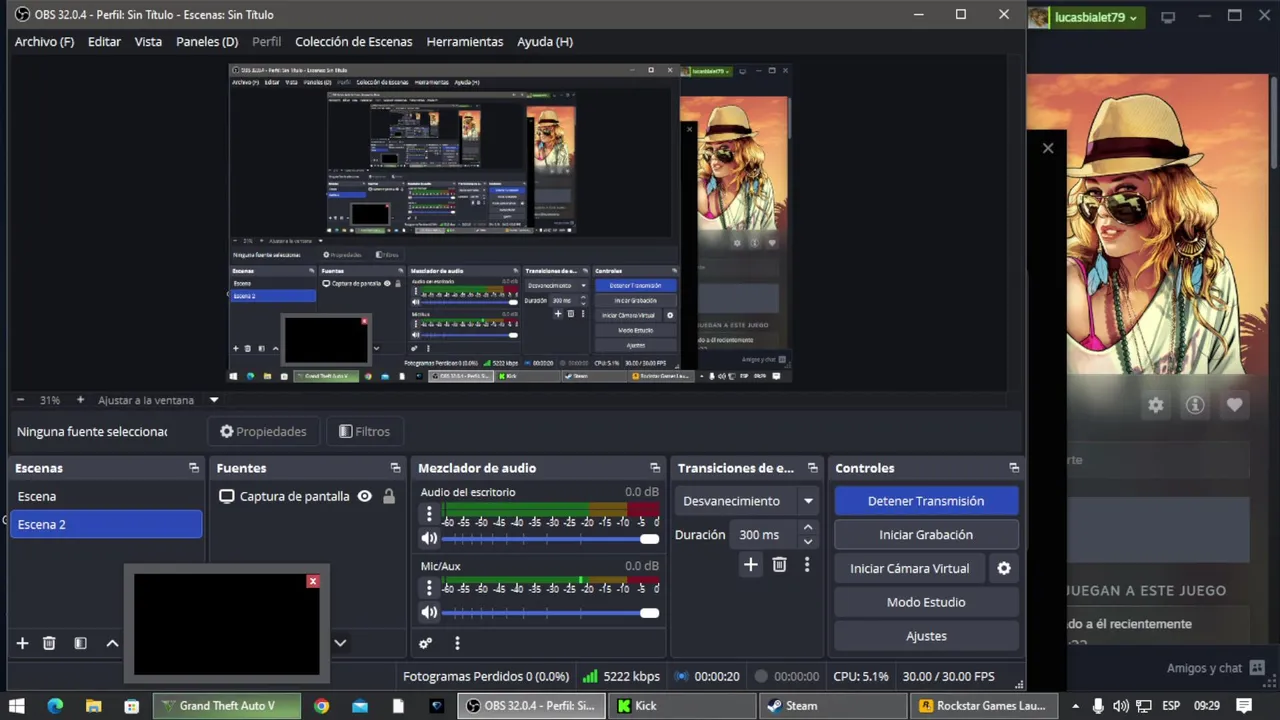Click Iniciar Cámara Virtual button
1280x720 pixels.
910,568
